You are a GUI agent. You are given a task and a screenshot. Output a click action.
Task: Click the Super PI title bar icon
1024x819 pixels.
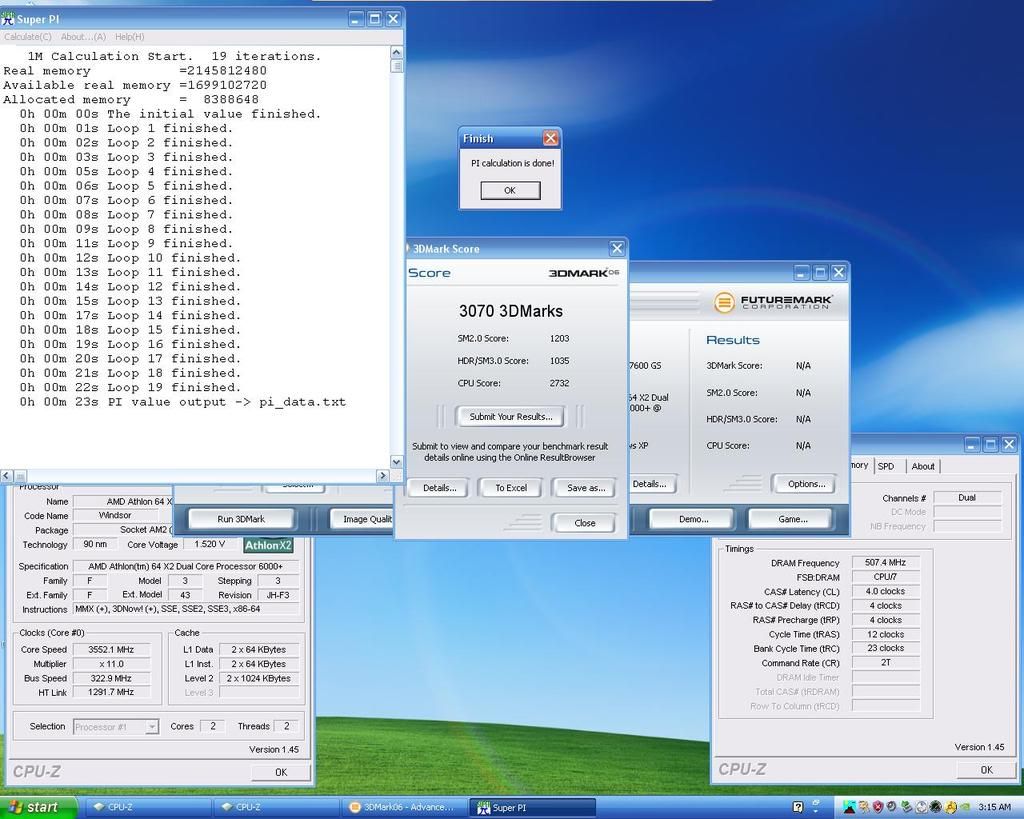point(8,19)
